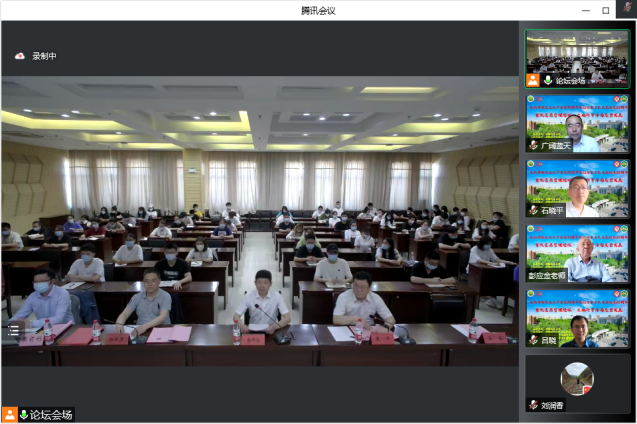Maximize the 腾讯会议 window

605,10
